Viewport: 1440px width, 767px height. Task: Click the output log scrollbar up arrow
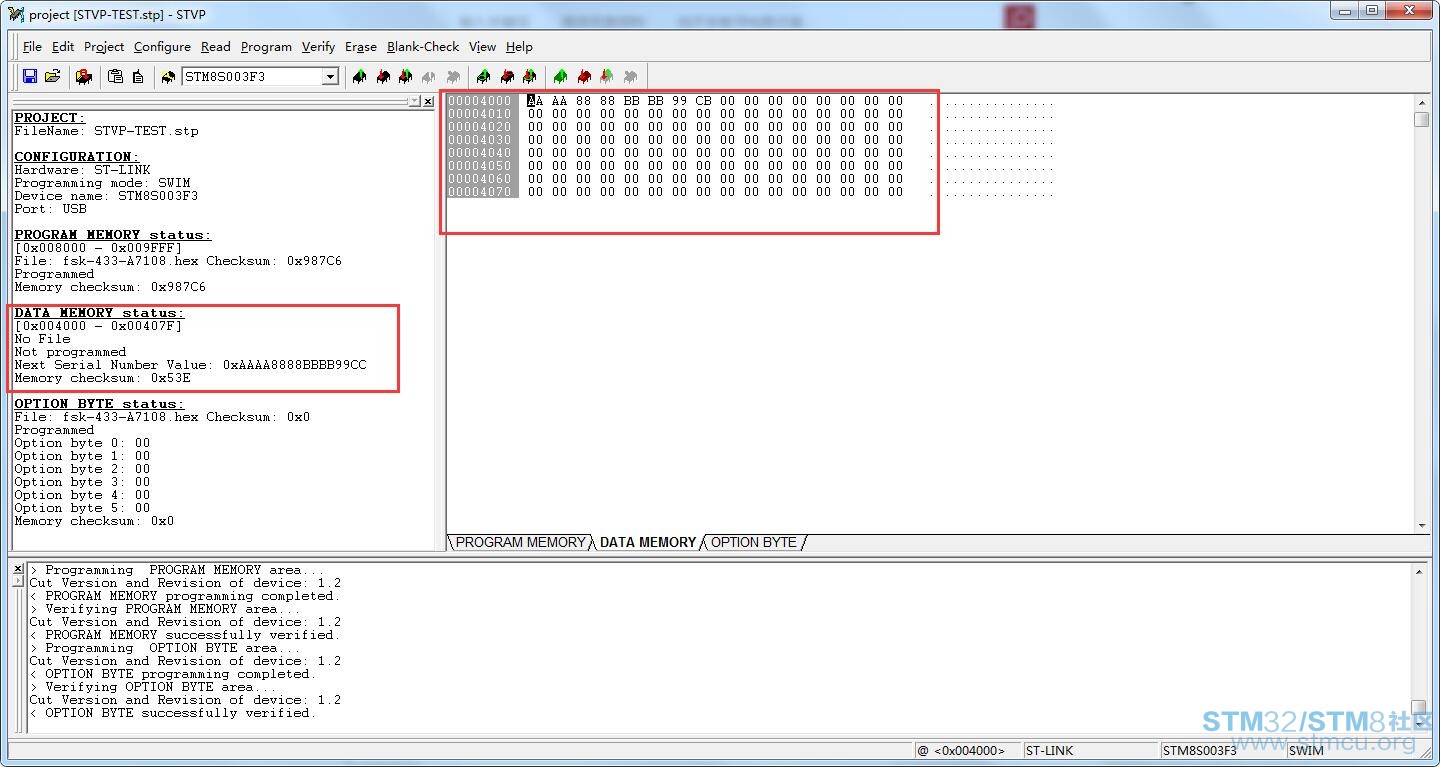click(x=1418, y=571)
